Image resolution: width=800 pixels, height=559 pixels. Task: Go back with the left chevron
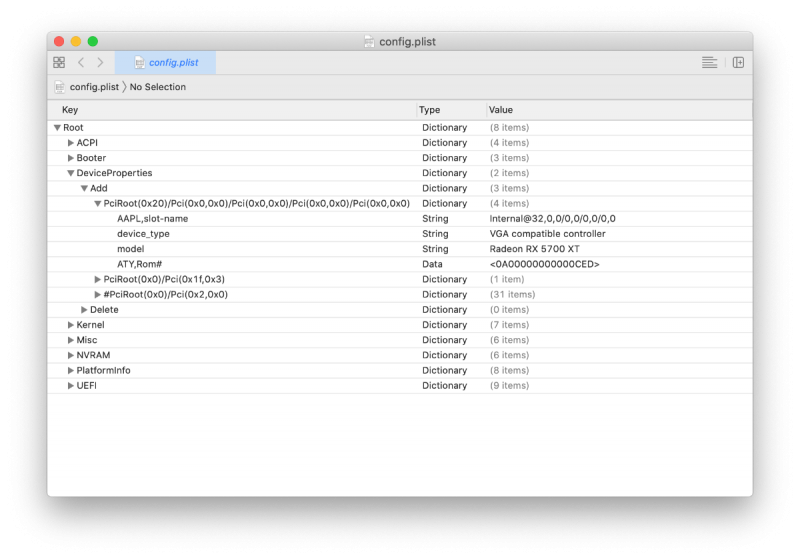(81, 62)
